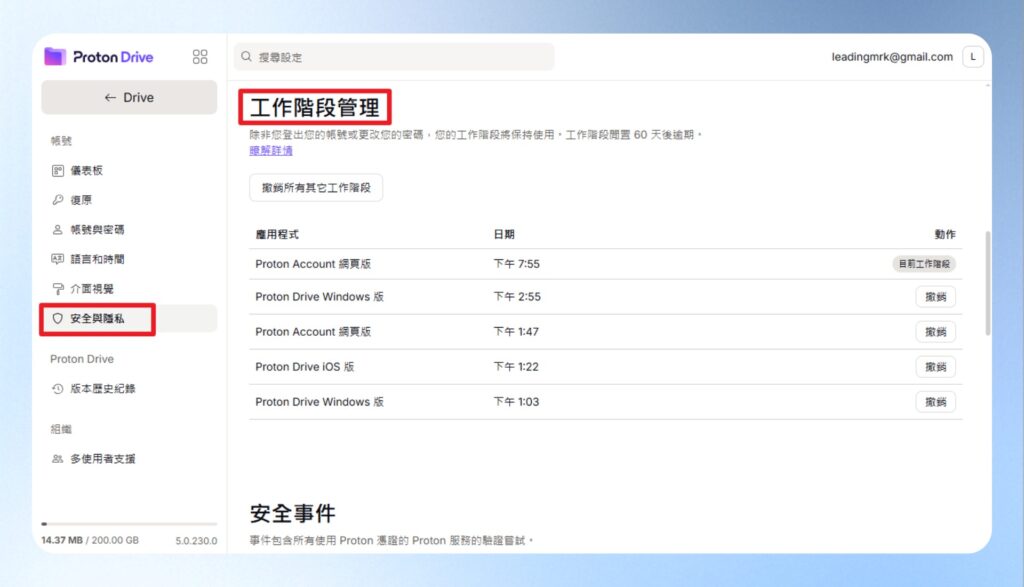Open the app switcher grid icon
Image resolution: width=1024 pixels, height=587 pixels.
point(200,57)
